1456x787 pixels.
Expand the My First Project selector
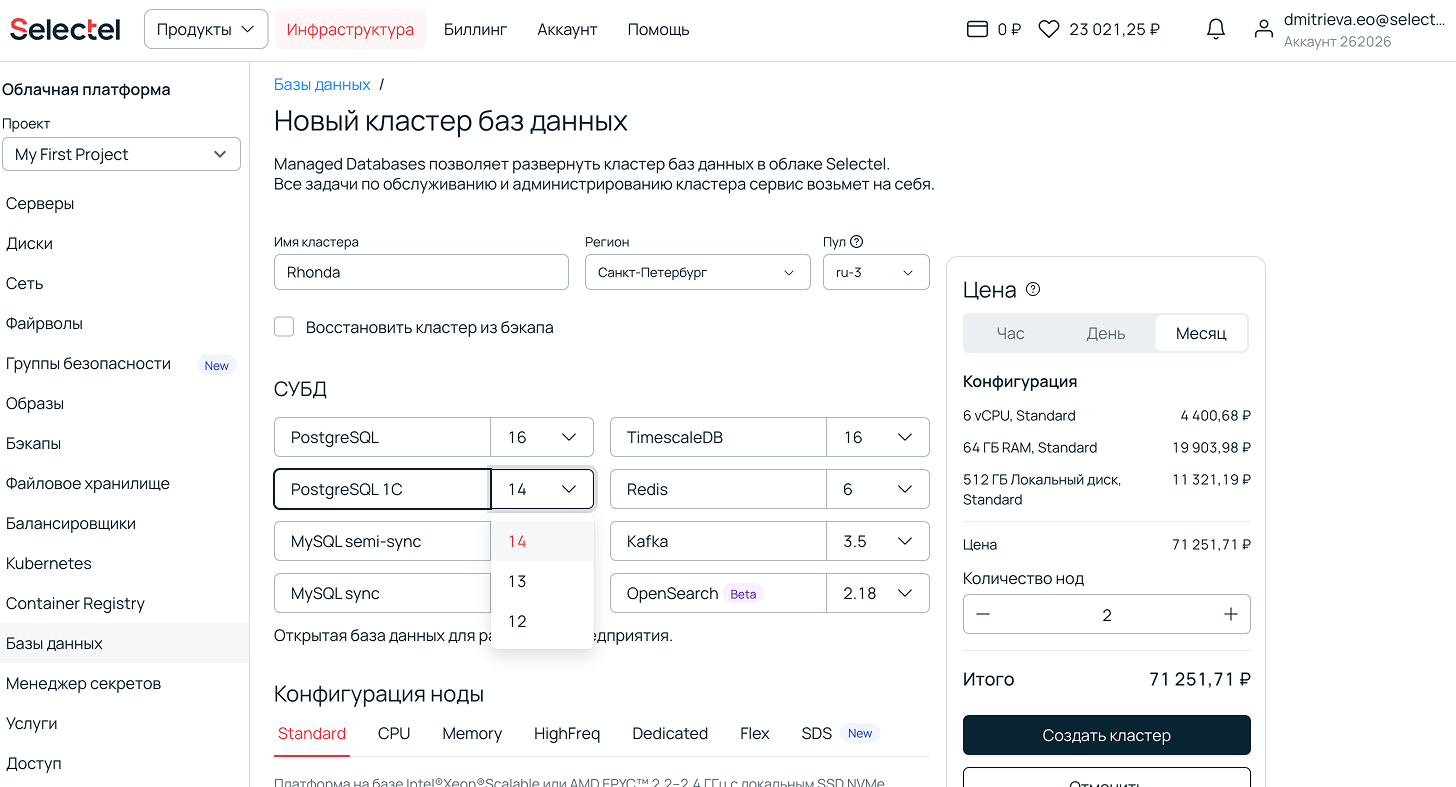coord(121,154)
